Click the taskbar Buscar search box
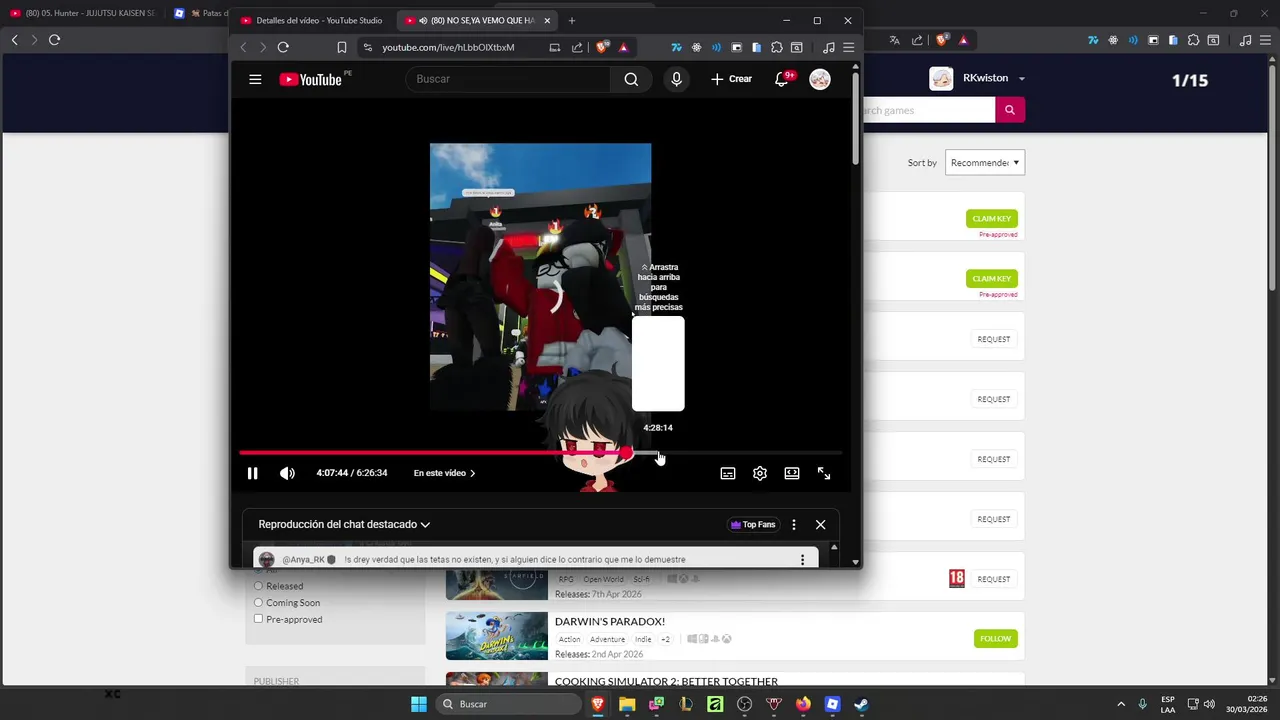This screenshot has height=720, width=1280. click(x=509, y=704)
